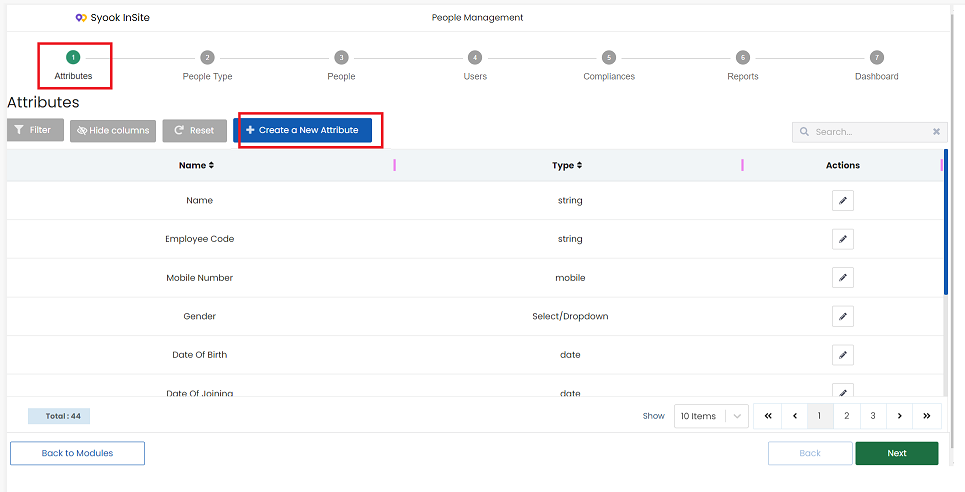The height and width of the screenshot is (492, 965).
Task: Toggle the Hide columns option
Action: tap(113, 131)
